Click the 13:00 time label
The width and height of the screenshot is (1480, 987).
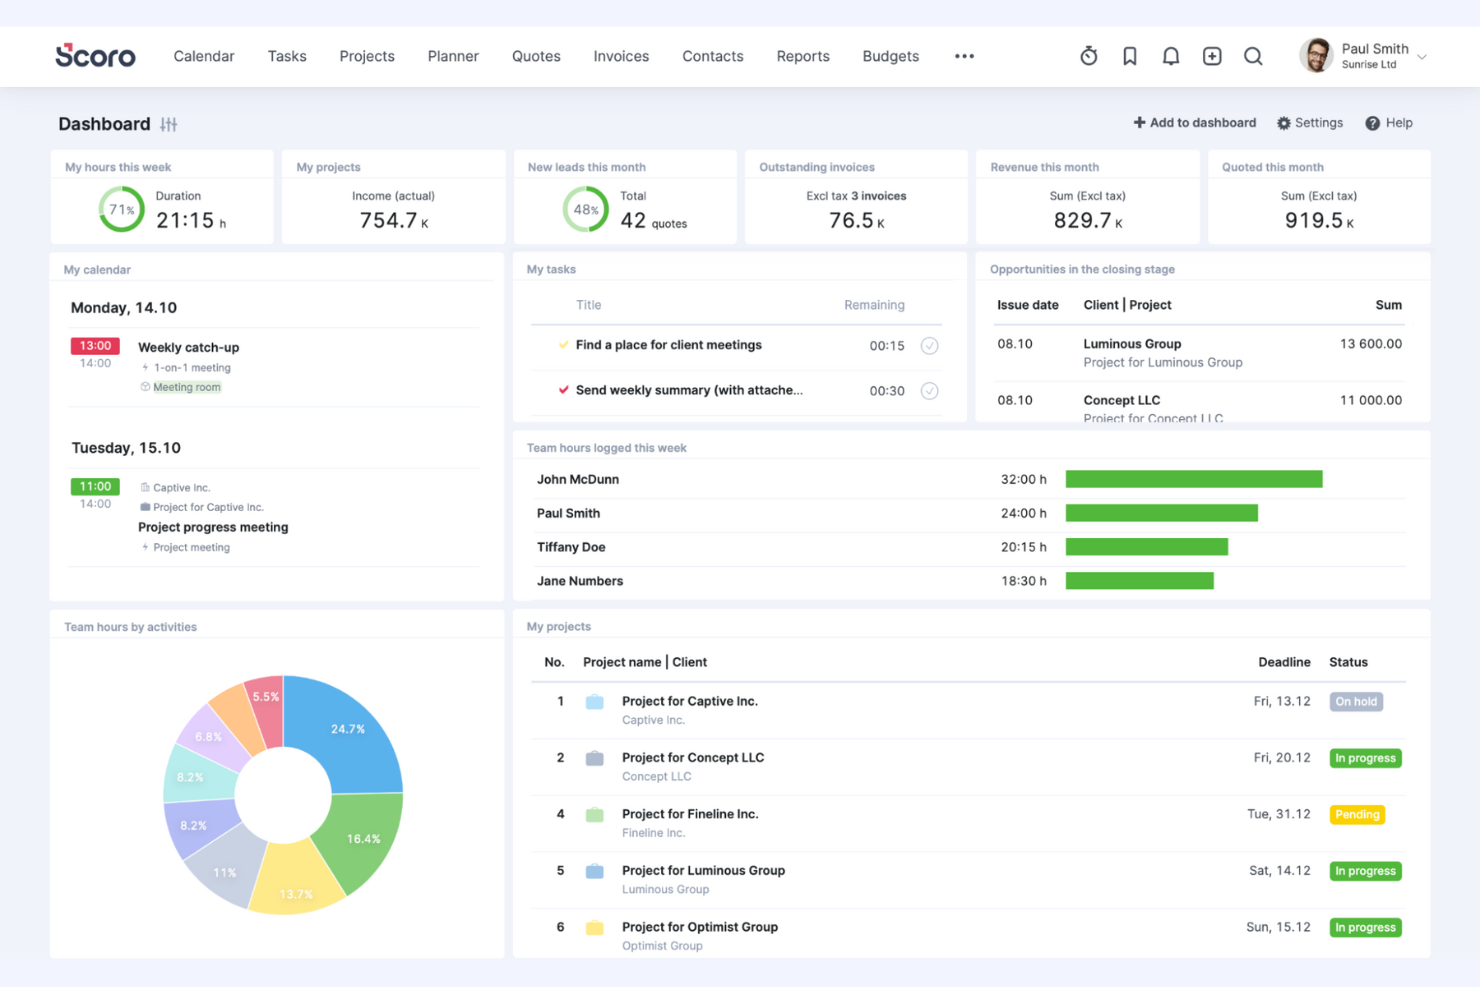coord(95,346)
